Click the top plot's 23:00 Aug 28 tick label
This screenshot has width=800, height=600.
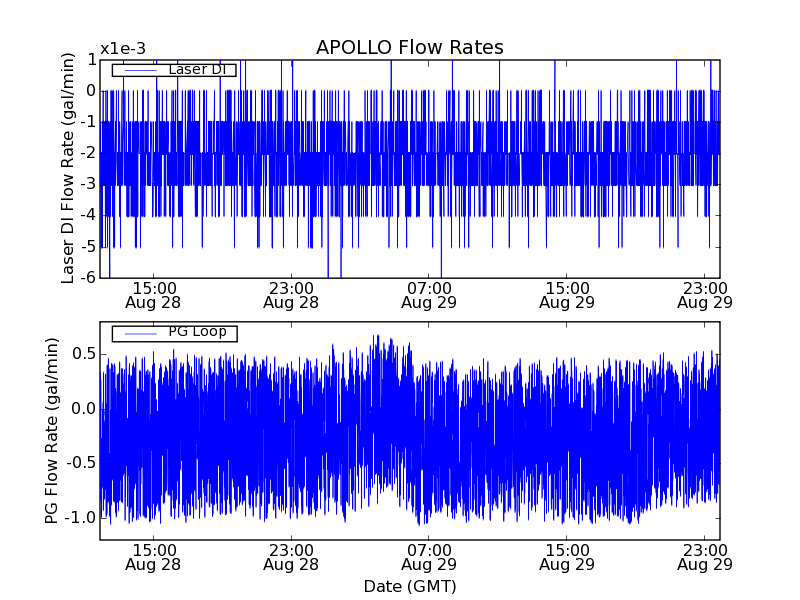pyautogui.click(x=291, y=295)
